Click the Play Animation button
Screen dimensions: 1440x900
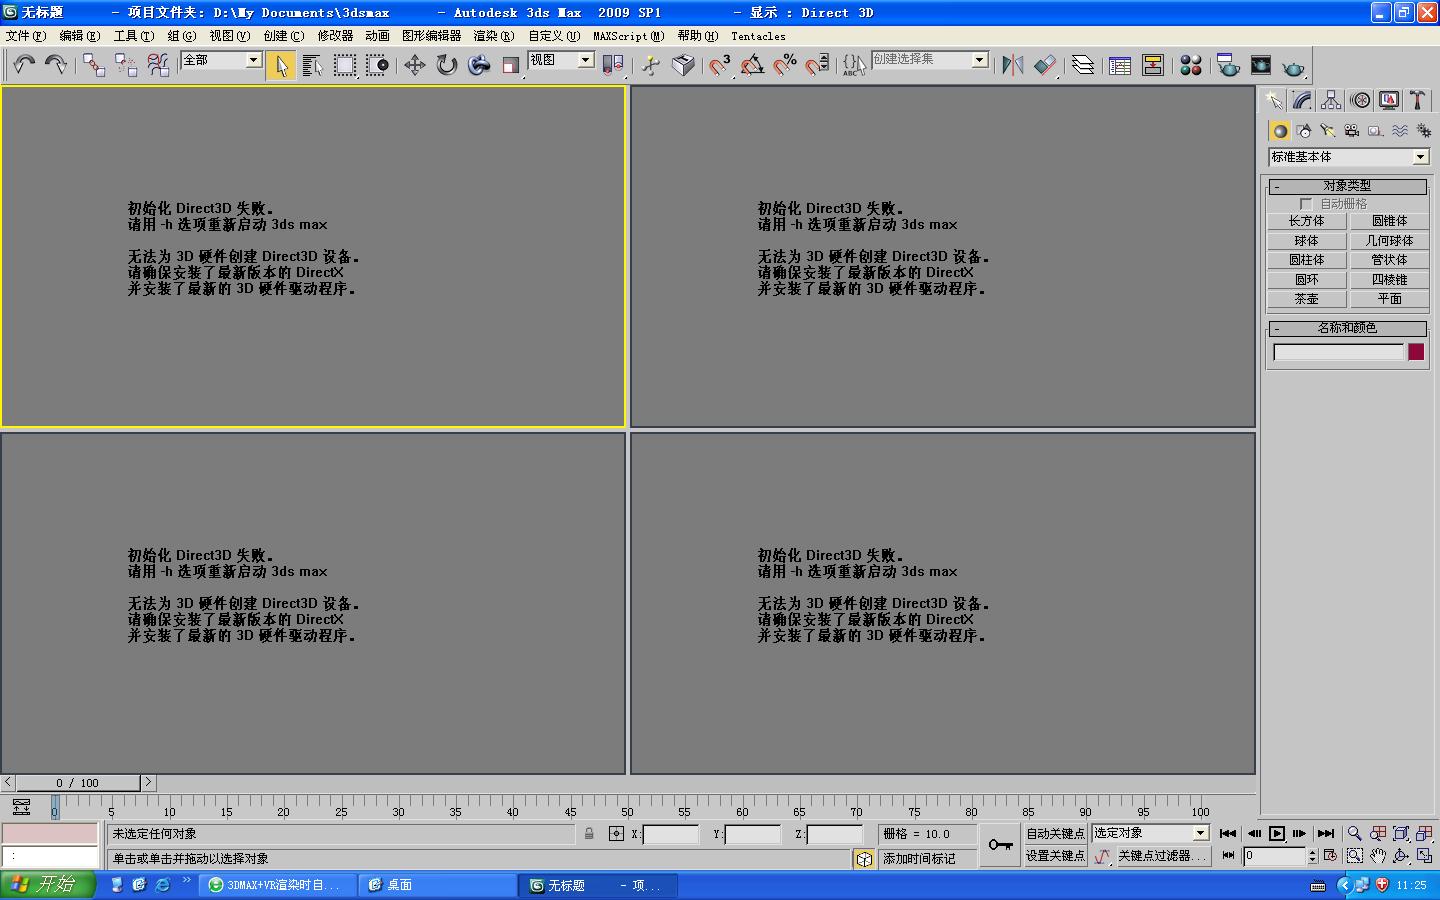click(x=1277, y=833)
